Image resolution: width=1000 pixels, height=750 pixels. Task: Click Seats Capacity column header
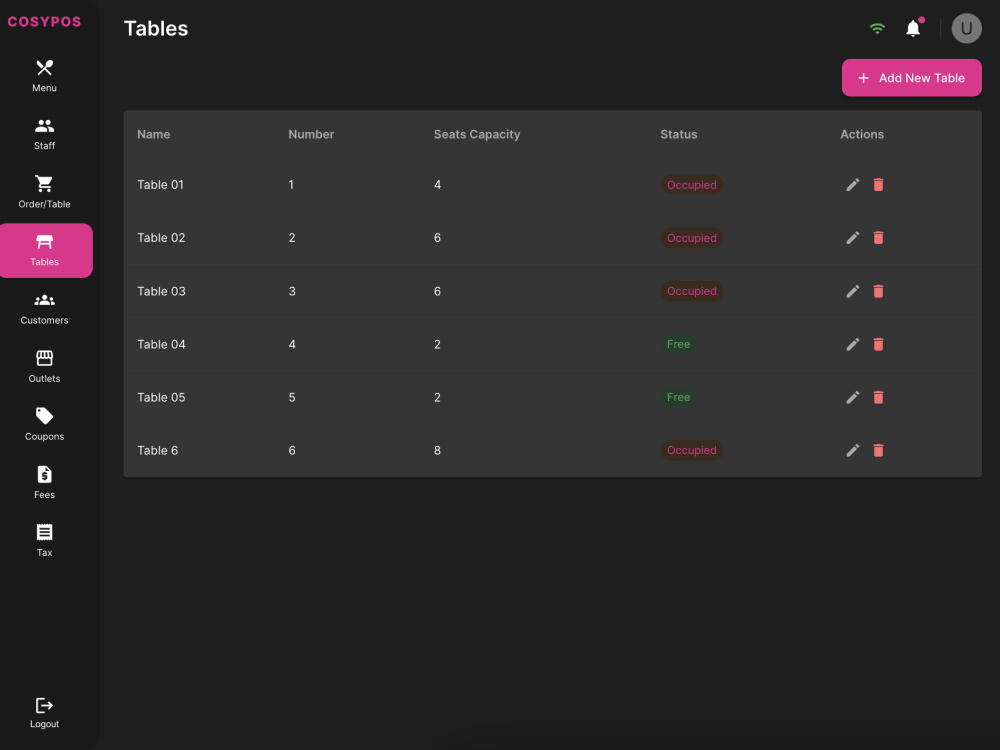pyautogui.click(x=477, y=135)
